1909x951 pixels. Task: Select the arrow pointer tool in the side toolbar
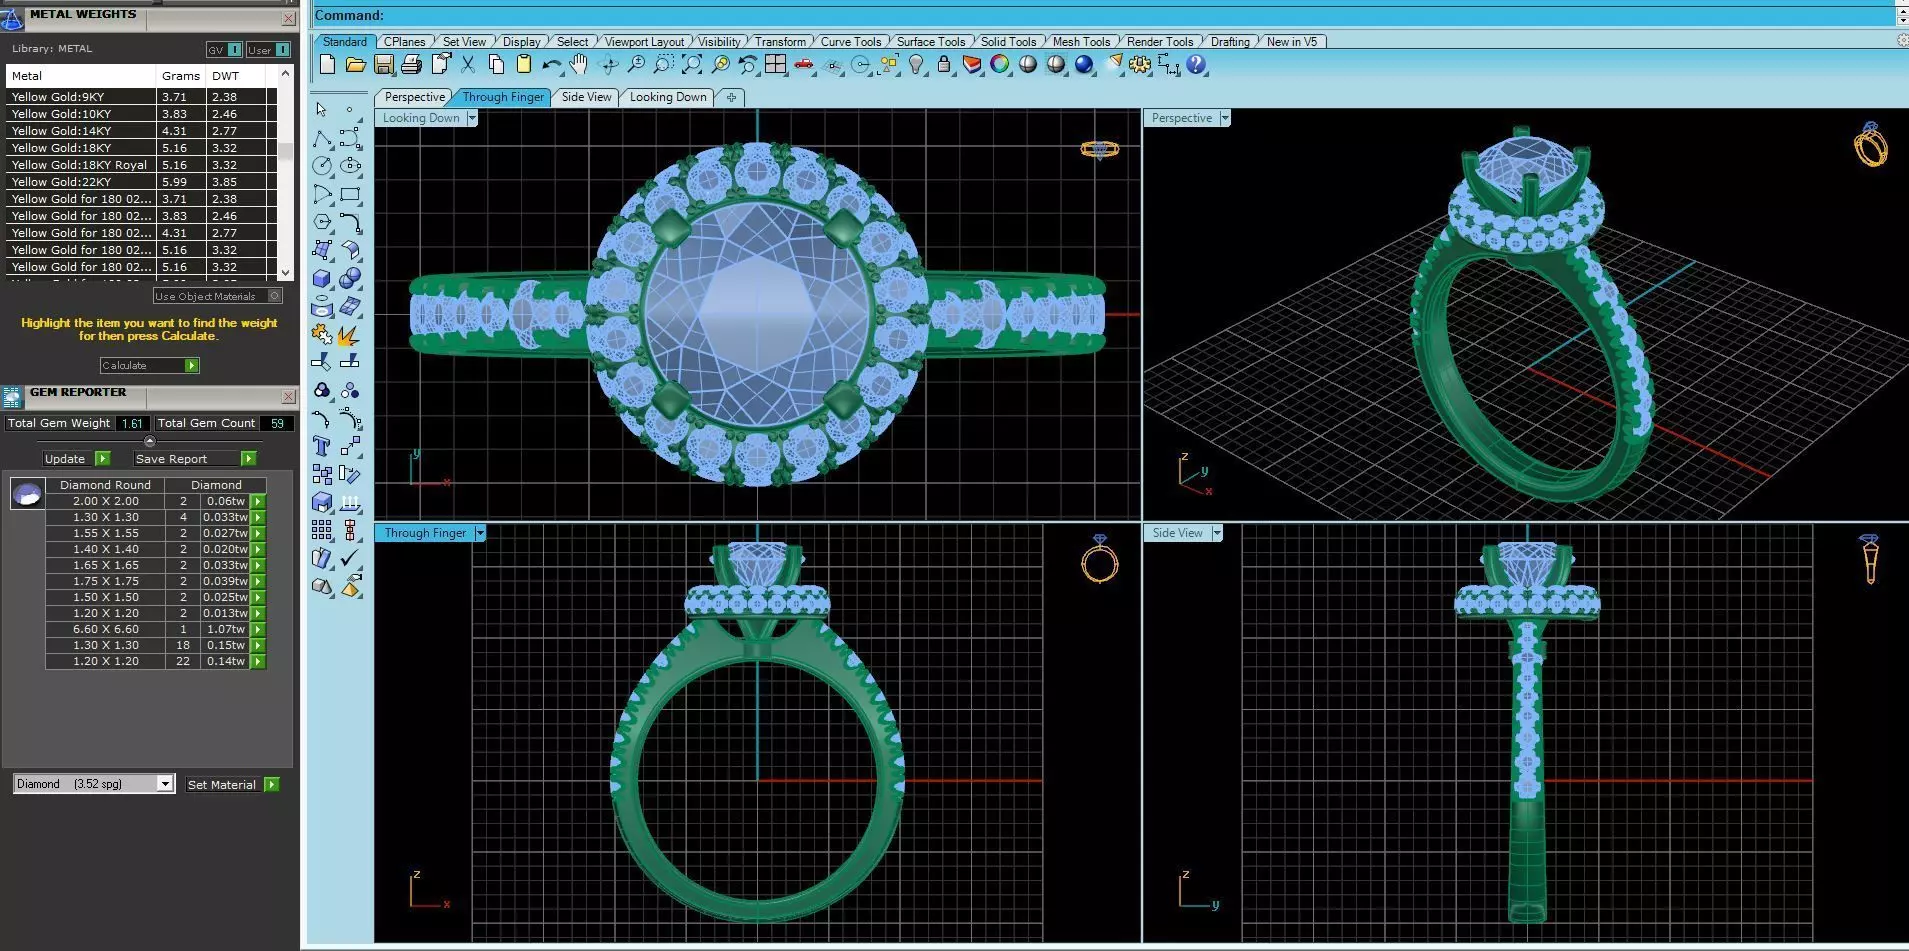[321, 109]
